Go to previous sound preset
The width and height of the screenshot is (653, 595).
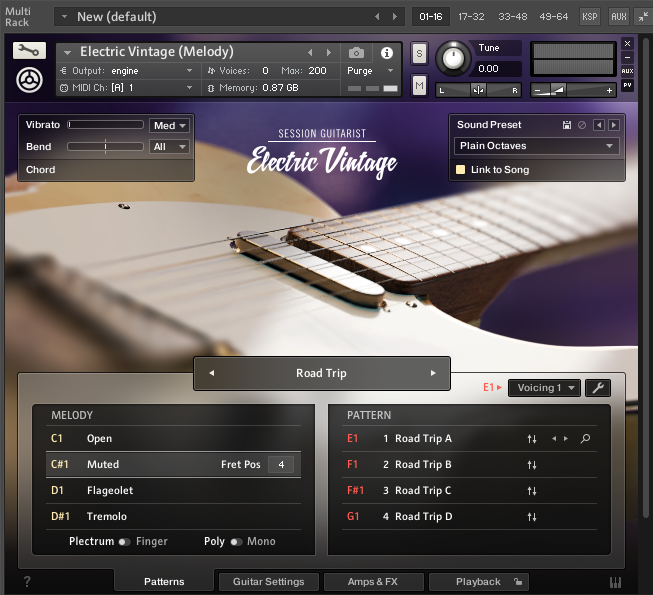coord(599,125)
